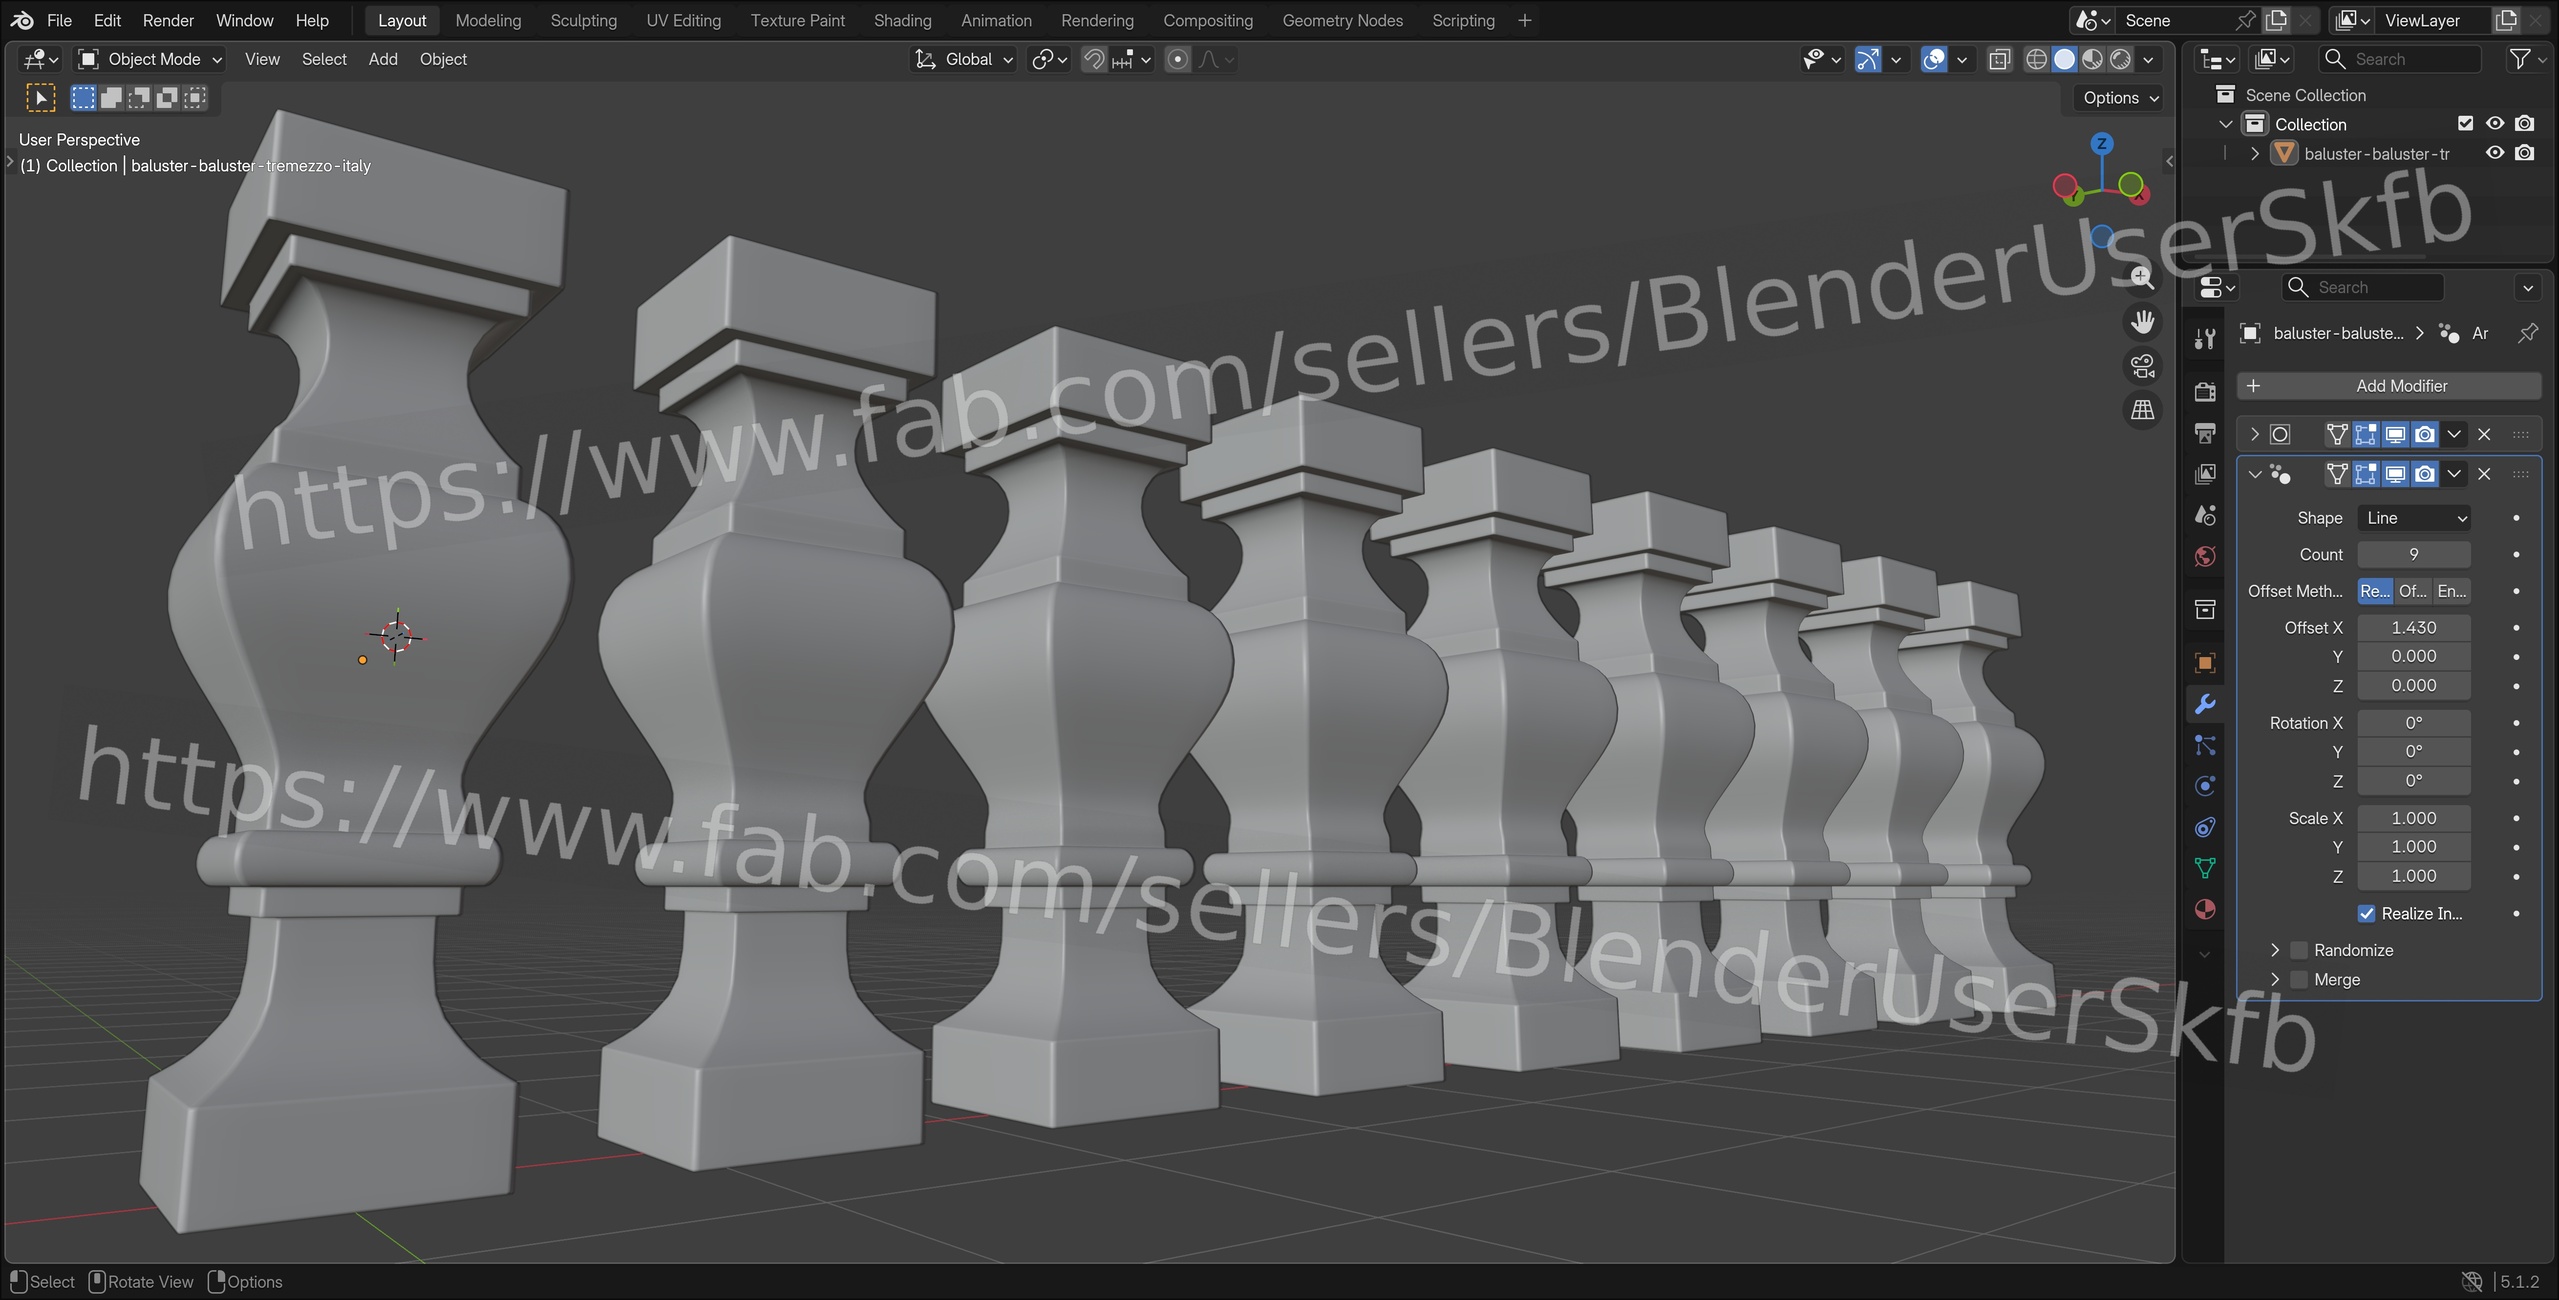Switch perspective/orthographic with the grid icon
This screenshot has width=2559, height=1300.
coord(2142,410)
